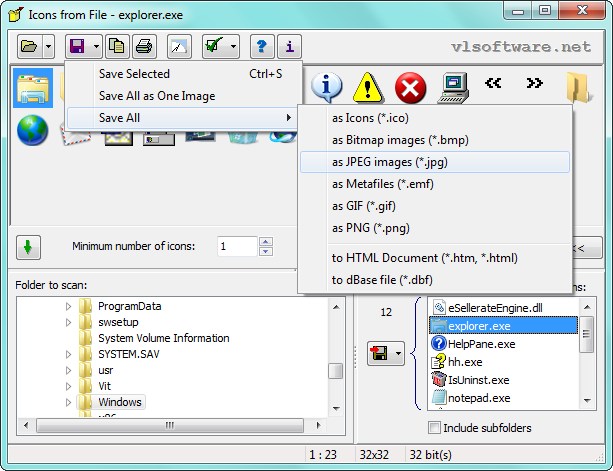613x471 pixels.
Task: Click the purple info 'i' toolbar icon
Action: 289,47
